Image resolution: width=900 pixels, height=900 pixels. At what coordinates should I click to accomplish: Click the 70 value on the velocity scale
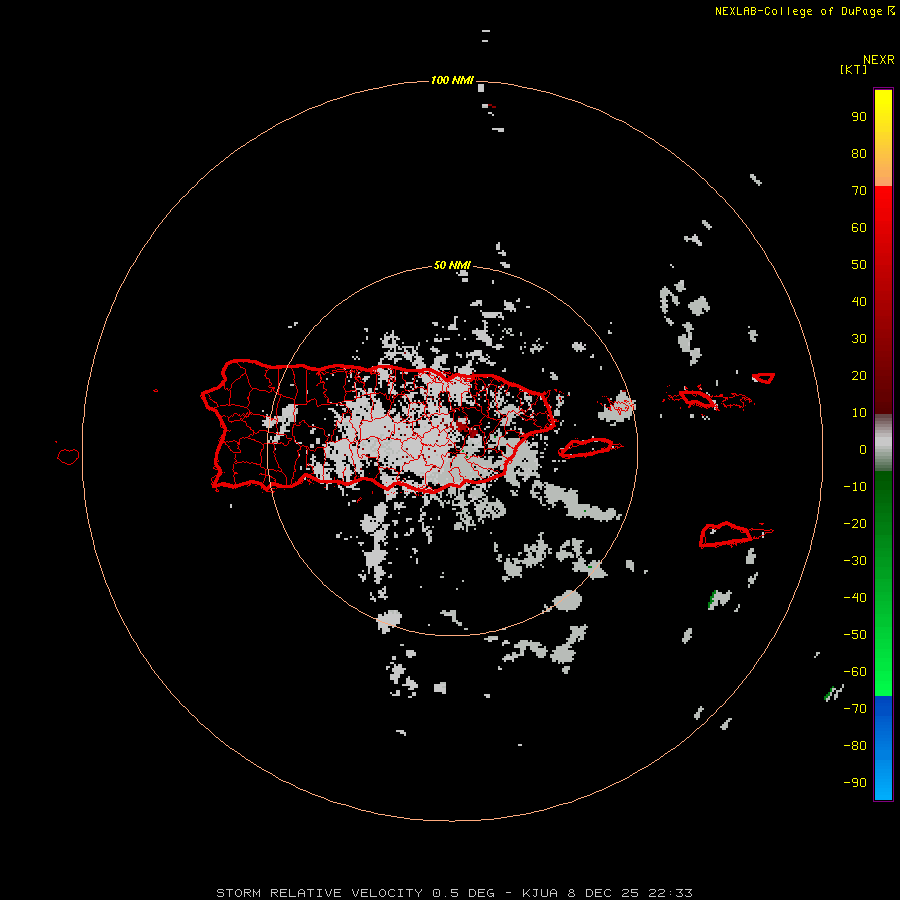pos(859,191)
